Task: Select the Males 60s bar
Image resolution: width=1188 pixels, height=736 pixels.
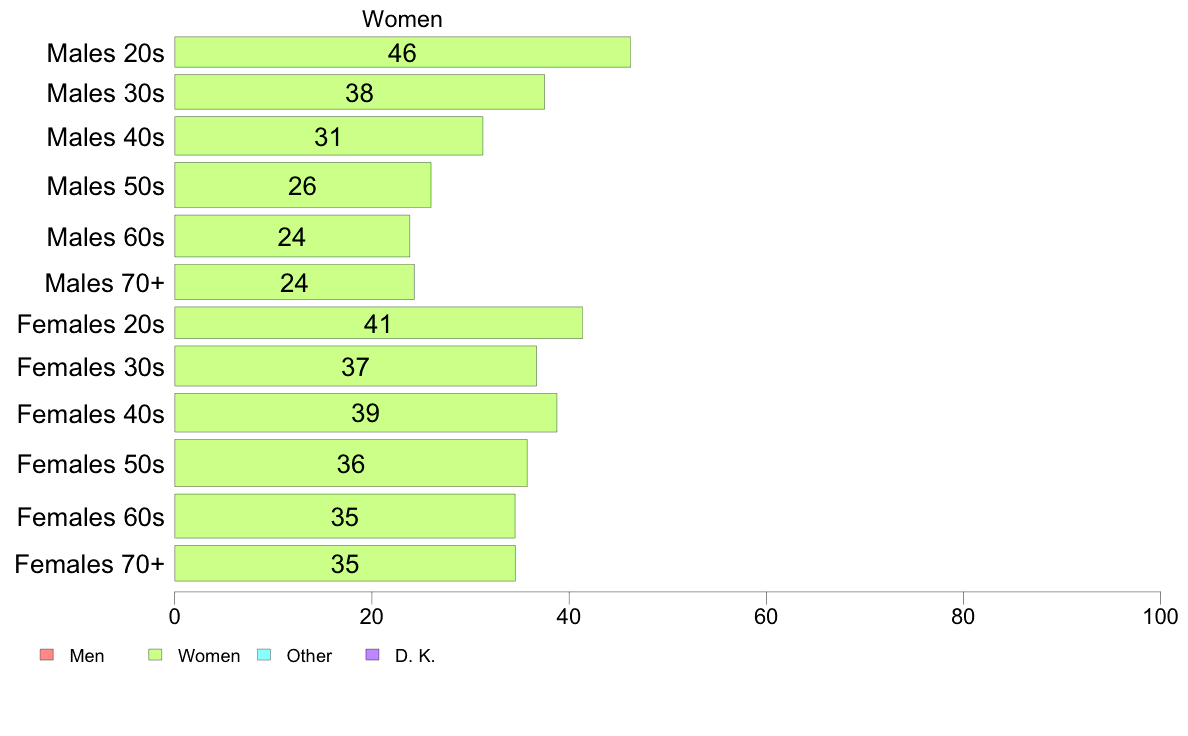Action: tap(292, 236)
